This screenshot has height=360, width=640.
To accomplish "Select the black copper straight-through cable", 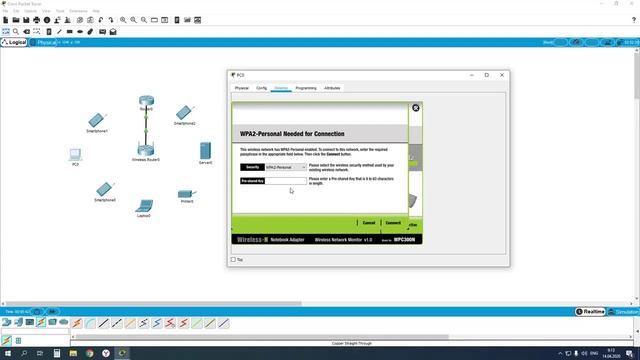I will (x=103, y=323).
